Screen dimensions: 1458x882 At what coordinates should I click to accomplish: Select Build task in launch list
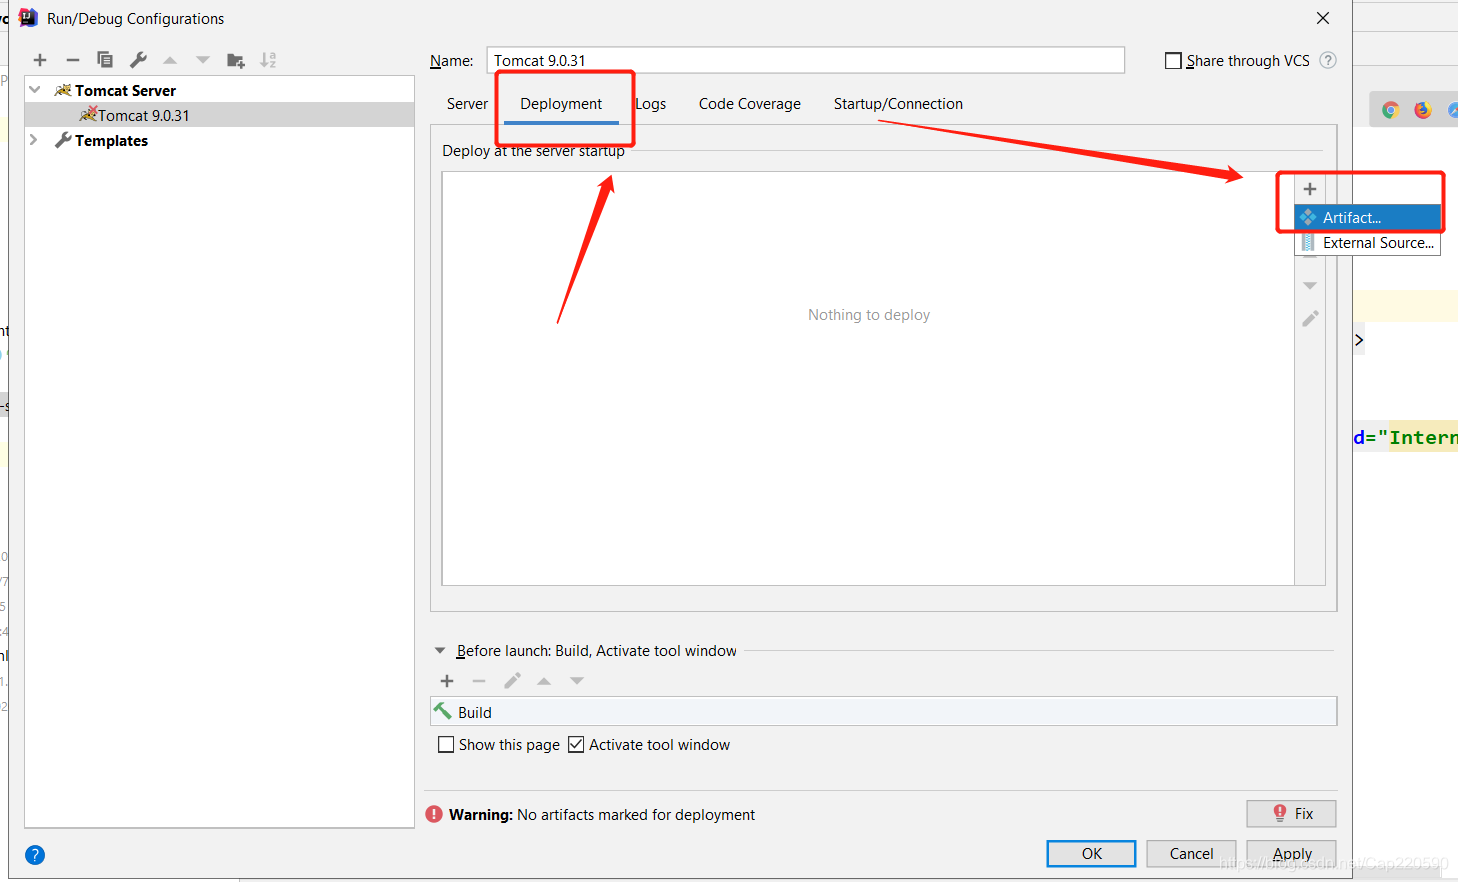[x=884, y=712]
